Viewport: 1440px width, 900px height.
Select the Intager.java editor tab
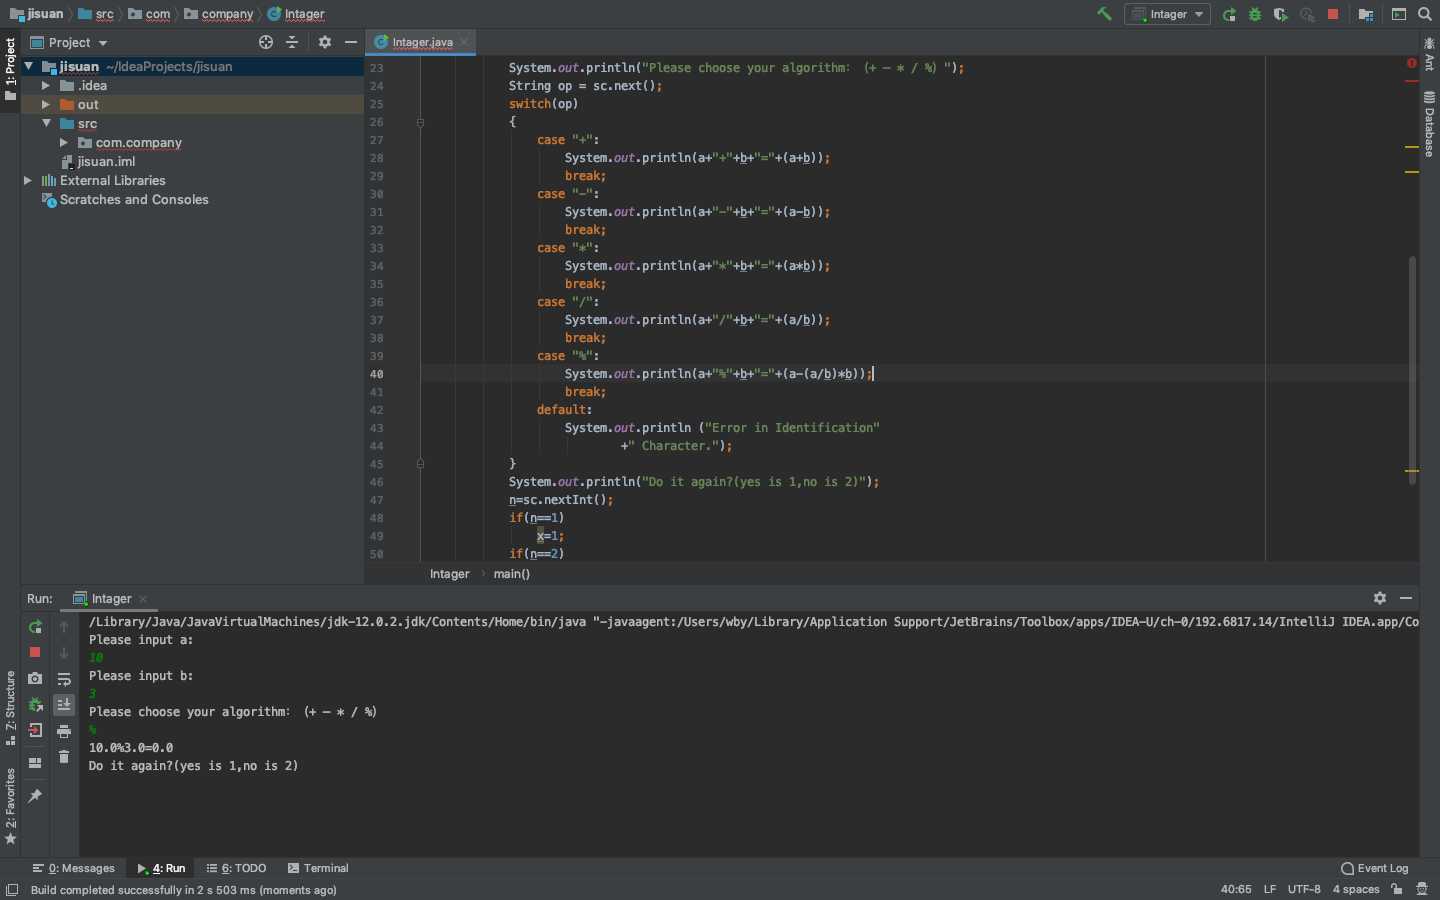coord(422,42)
